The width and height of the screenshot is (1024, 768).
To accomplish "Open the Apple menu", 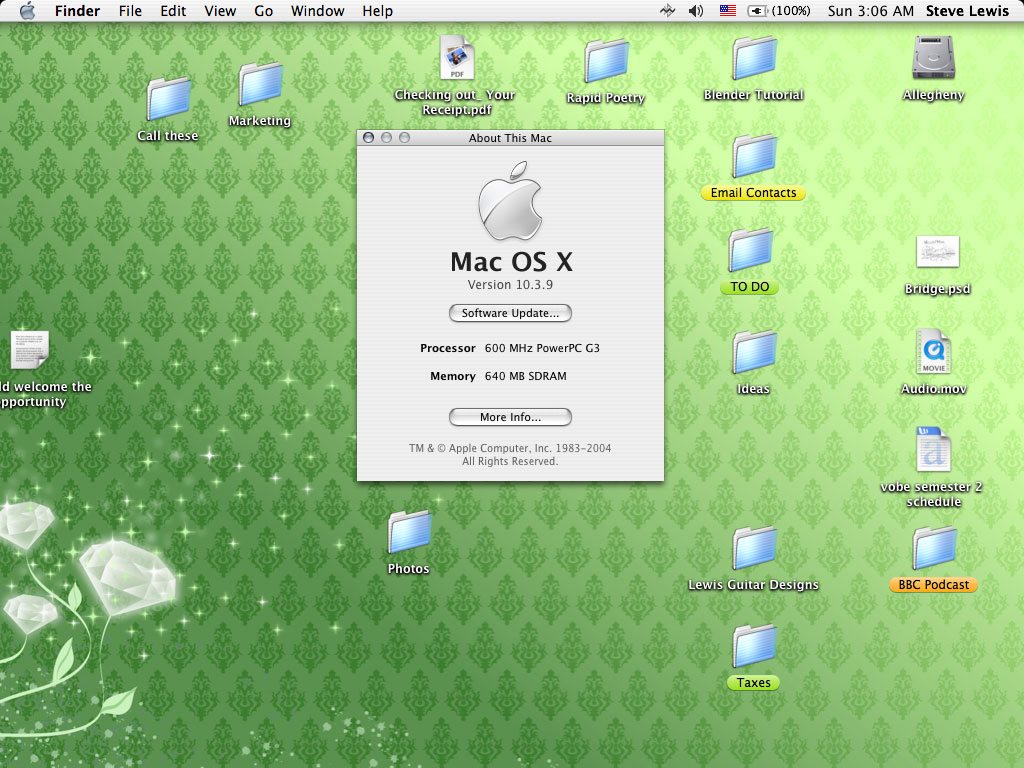I will point(27,10).
